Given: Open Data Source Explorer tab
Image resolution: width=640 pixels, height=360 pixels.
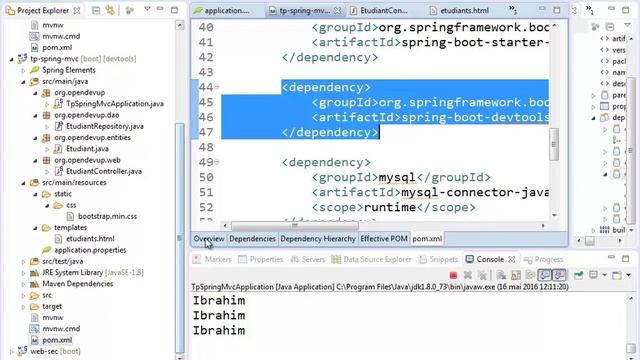Looking at the screenshot, I should (x=371, y=259).
